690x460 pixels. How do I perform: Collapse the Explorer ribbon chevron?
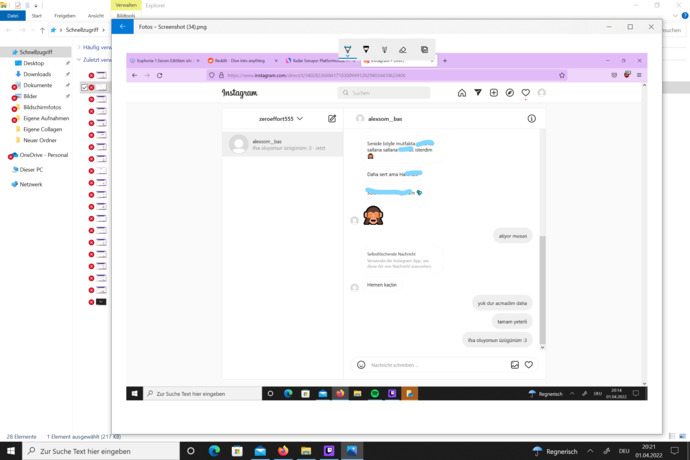pos(675,15)
